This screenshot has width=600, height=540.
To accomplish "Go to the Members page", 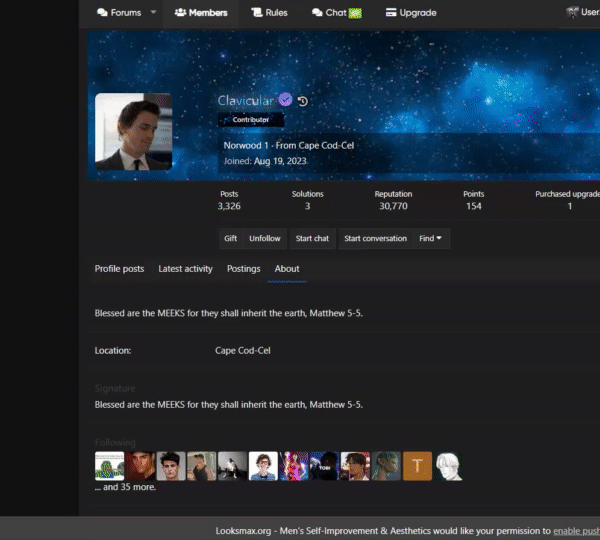I will [200, 13].
